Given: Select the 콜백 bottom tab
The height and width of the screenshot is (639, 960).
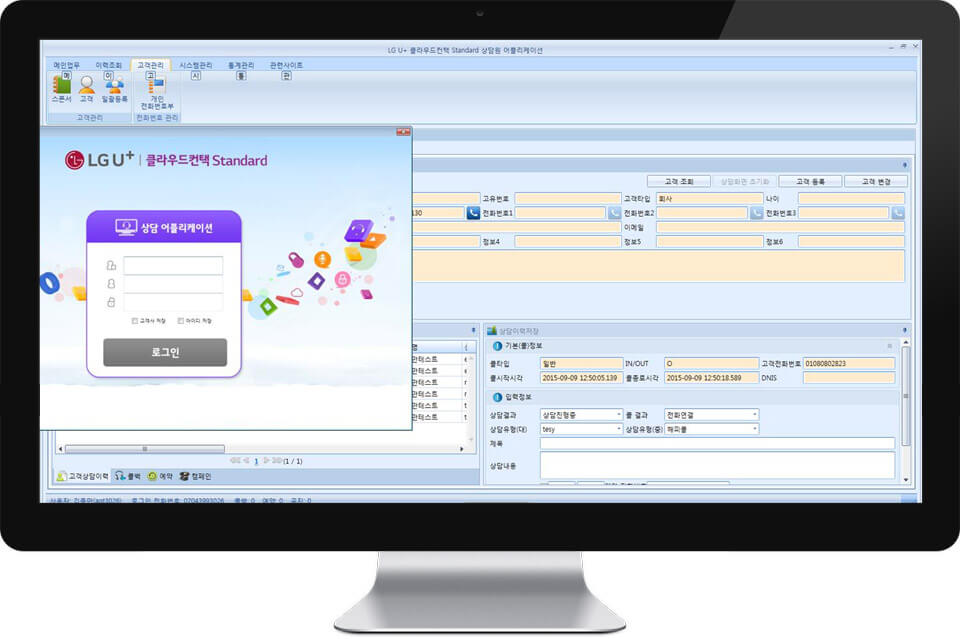Looking at the screenshot, I should tap(128, 476).
